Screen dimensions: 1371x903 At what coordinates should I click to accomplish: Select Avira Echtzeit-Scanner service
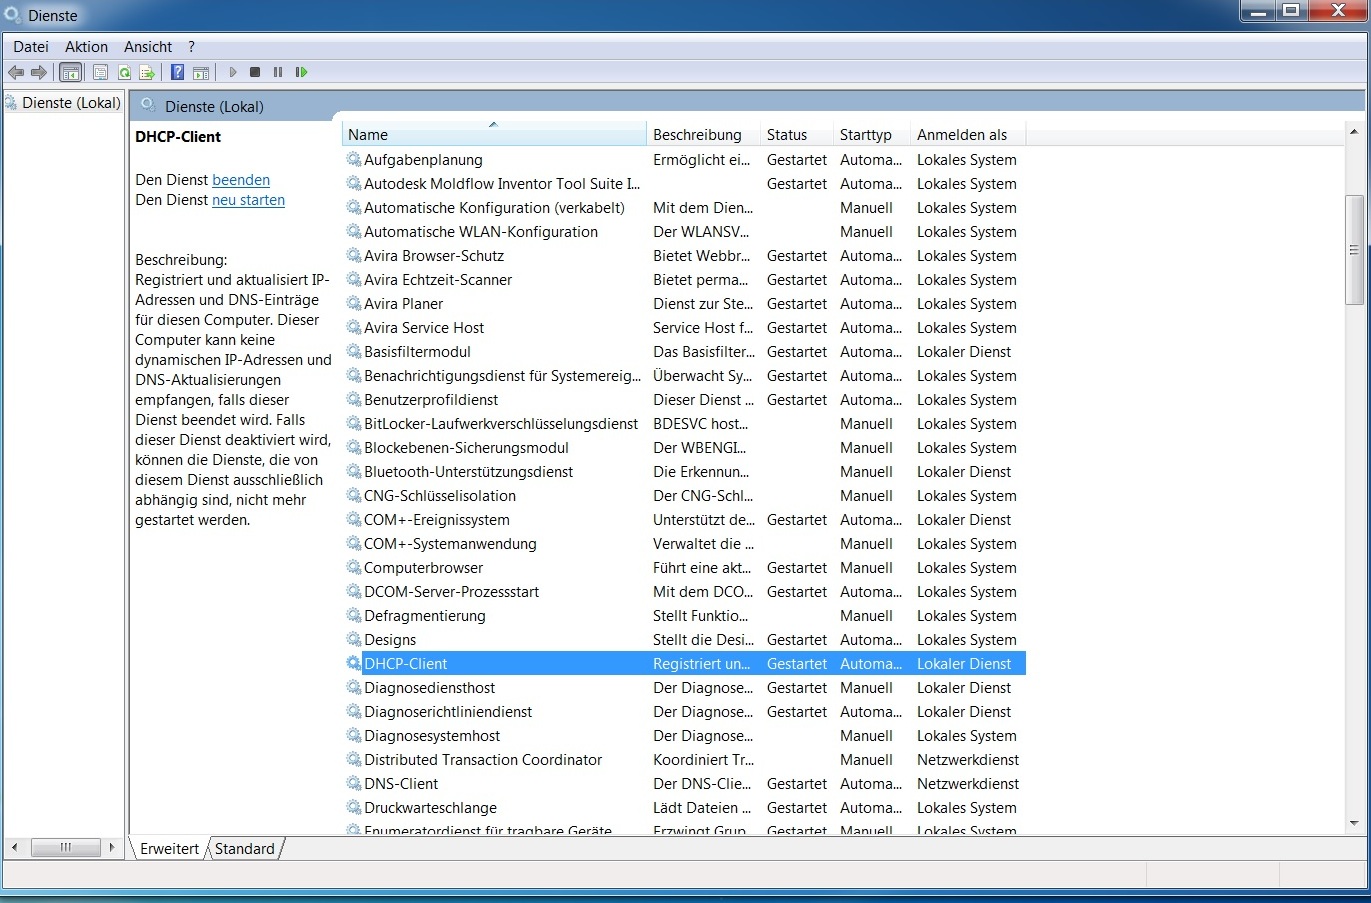[x=685, y=280]
